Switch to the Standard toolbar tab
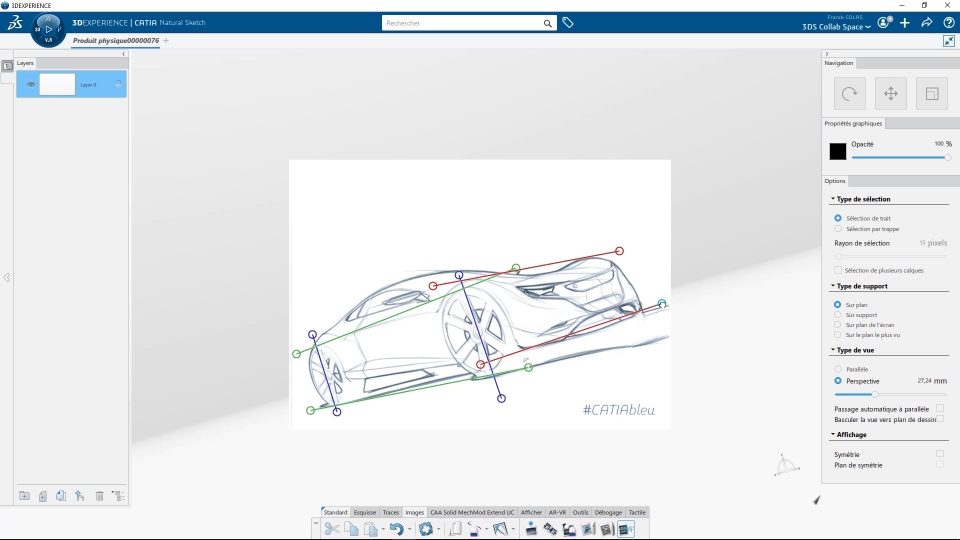Viewport: 960px width, 540px height. [335, 512]
